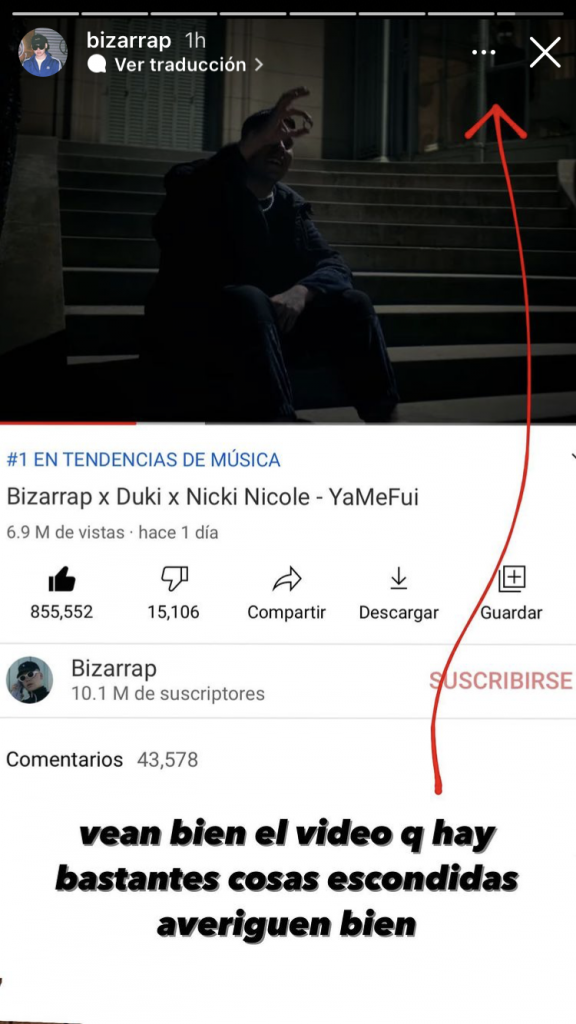Click the red video progress bar

coord(68,423)
